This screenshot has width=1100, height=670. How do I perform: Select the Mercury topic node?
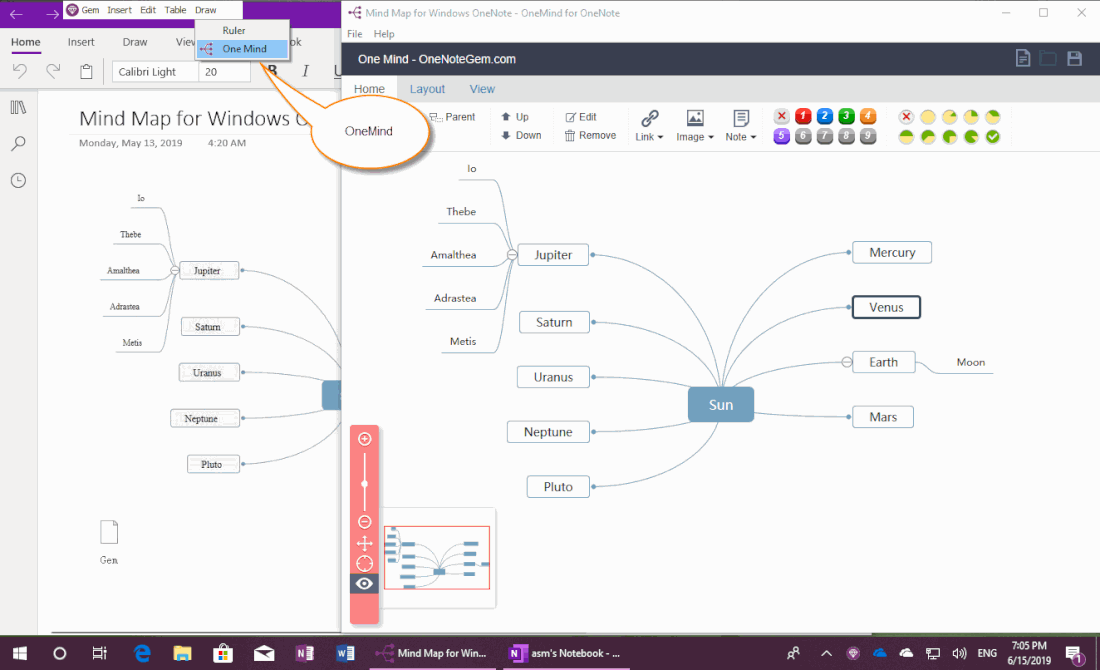pos(892,253)
